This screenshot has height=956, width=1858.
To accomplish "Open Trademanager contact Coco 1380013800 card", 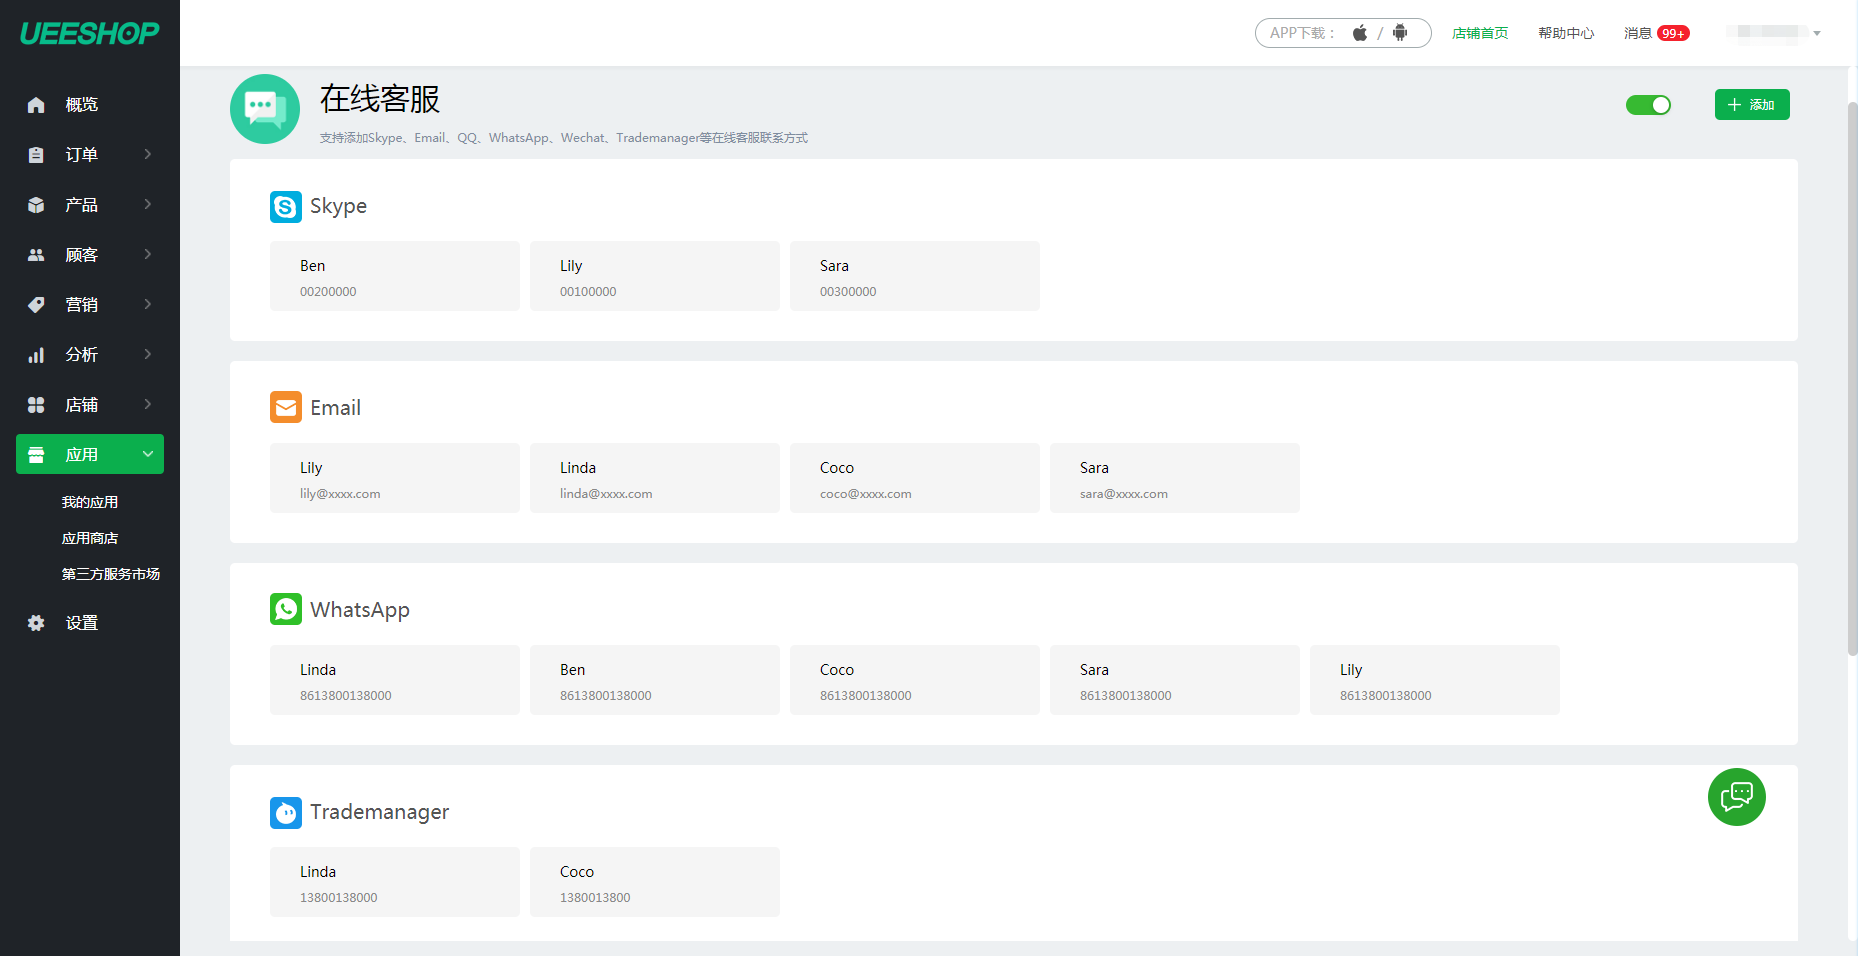I will click(x=655, y=882).
